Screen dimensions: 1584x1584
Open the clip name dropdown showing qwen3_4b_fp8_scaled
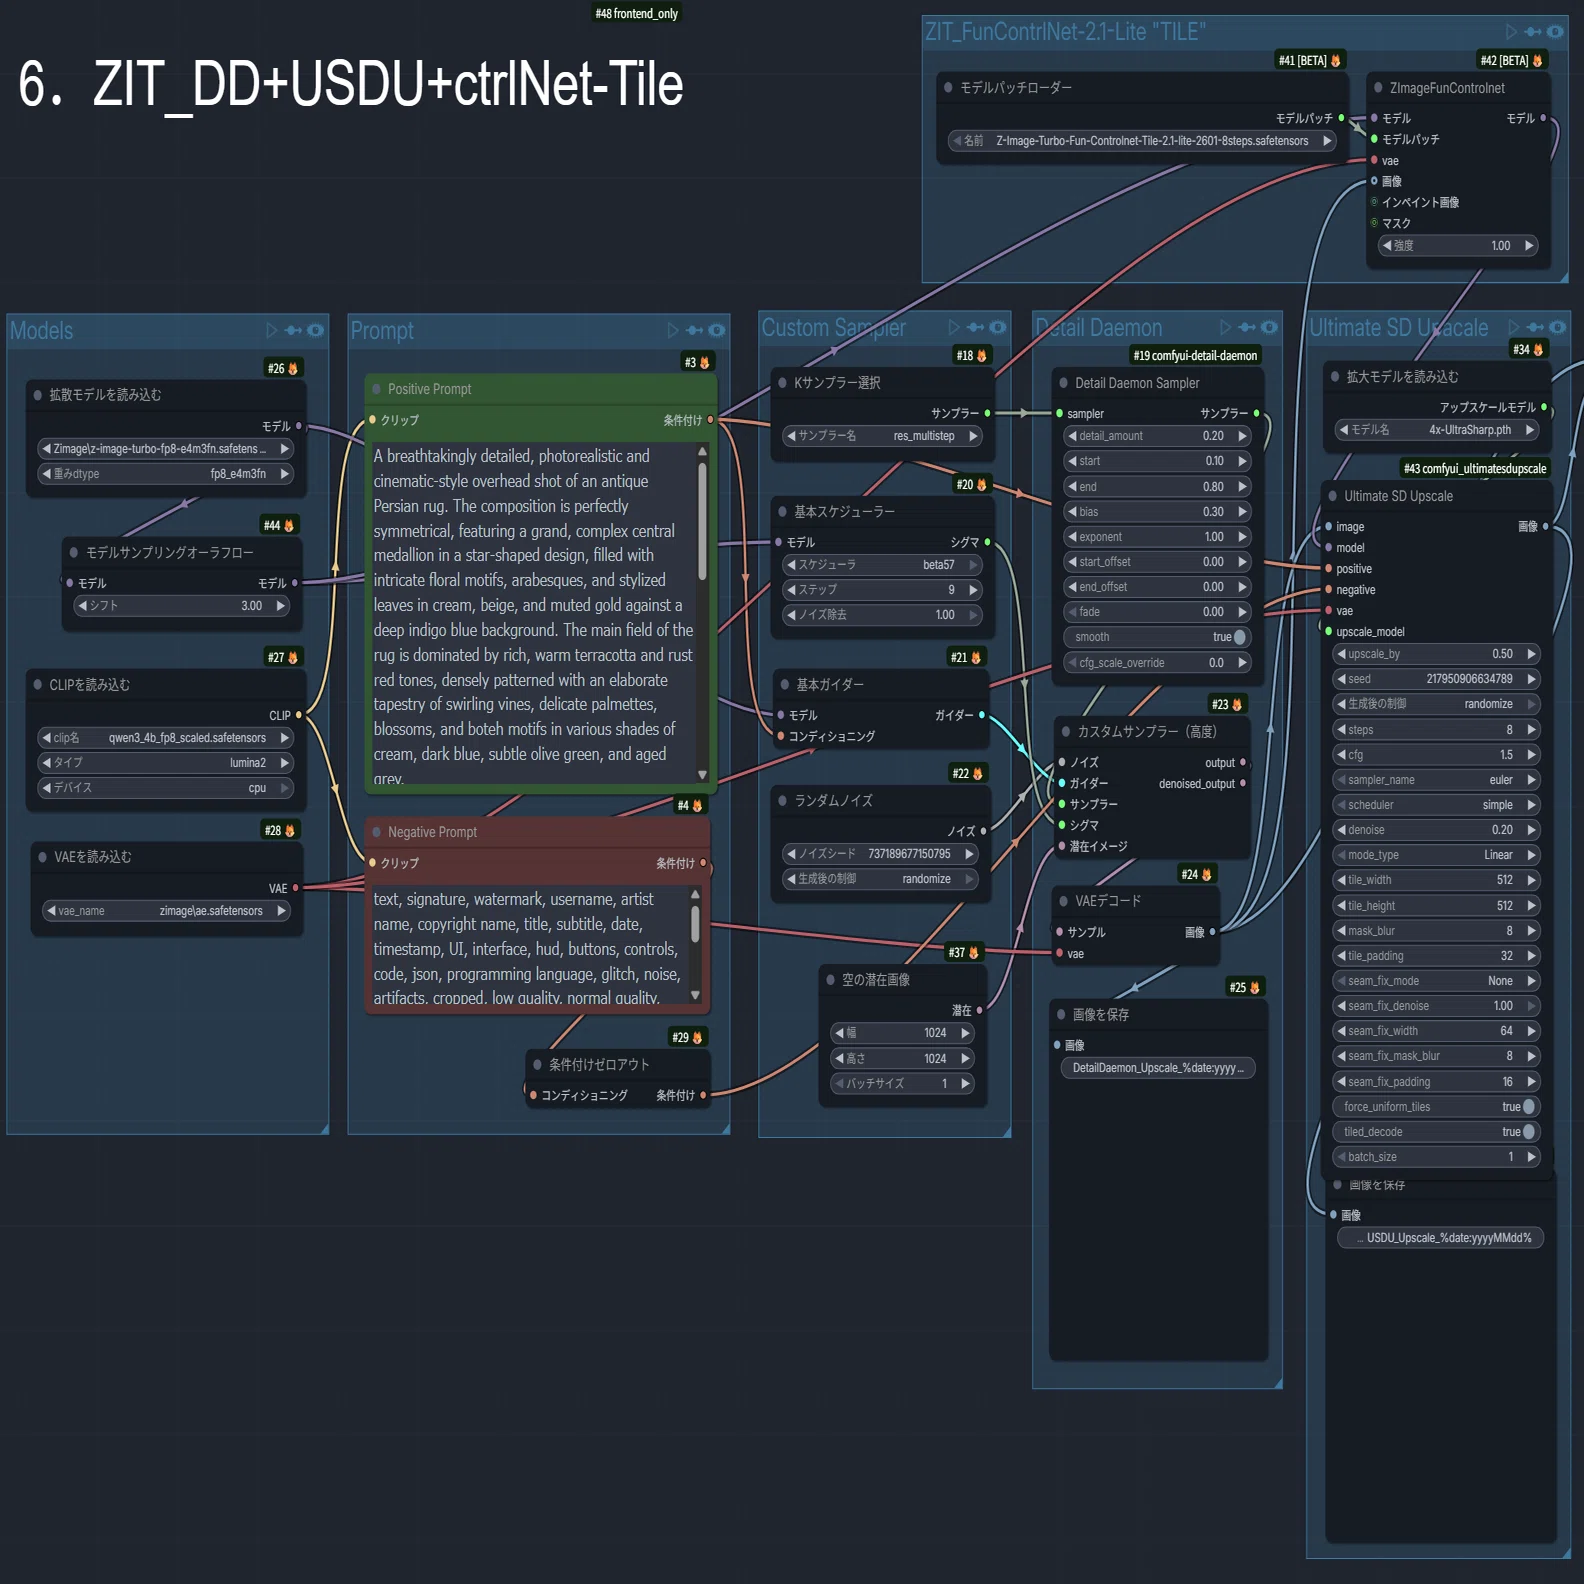point(166,738)
